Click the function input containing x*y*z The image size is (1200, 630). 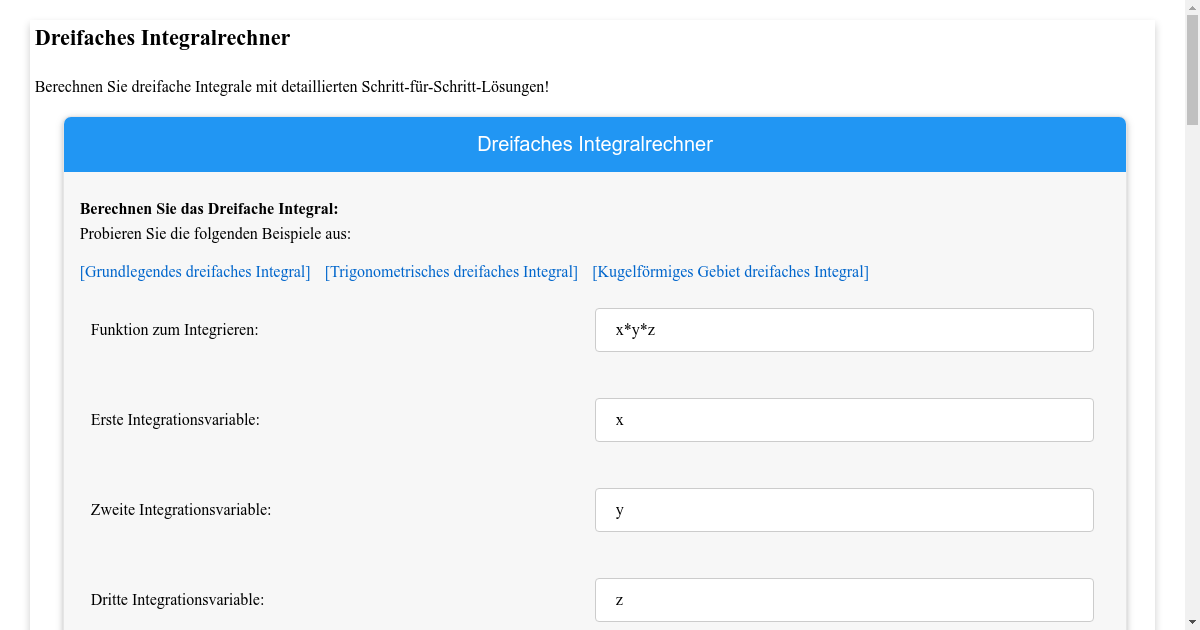844,329
